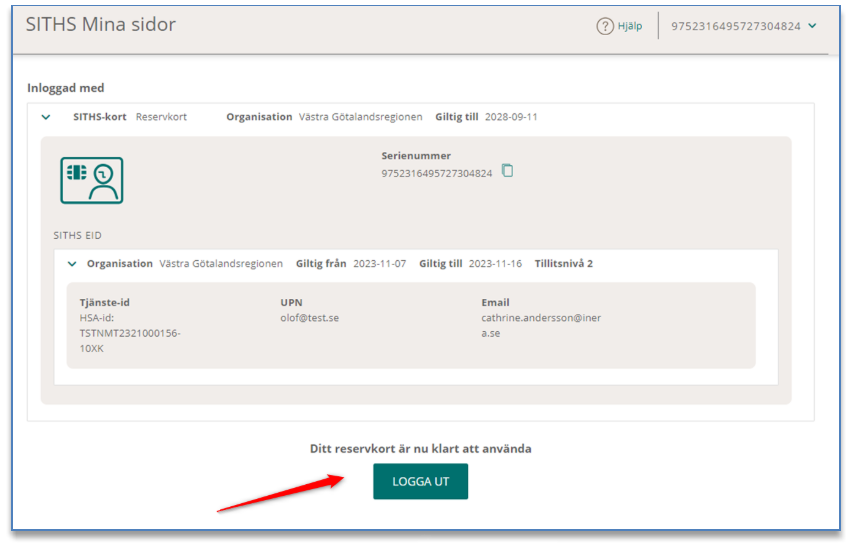The image size is (854, 547).
Task: Click the Inloggad med heading
Action: tap(66, 88)
